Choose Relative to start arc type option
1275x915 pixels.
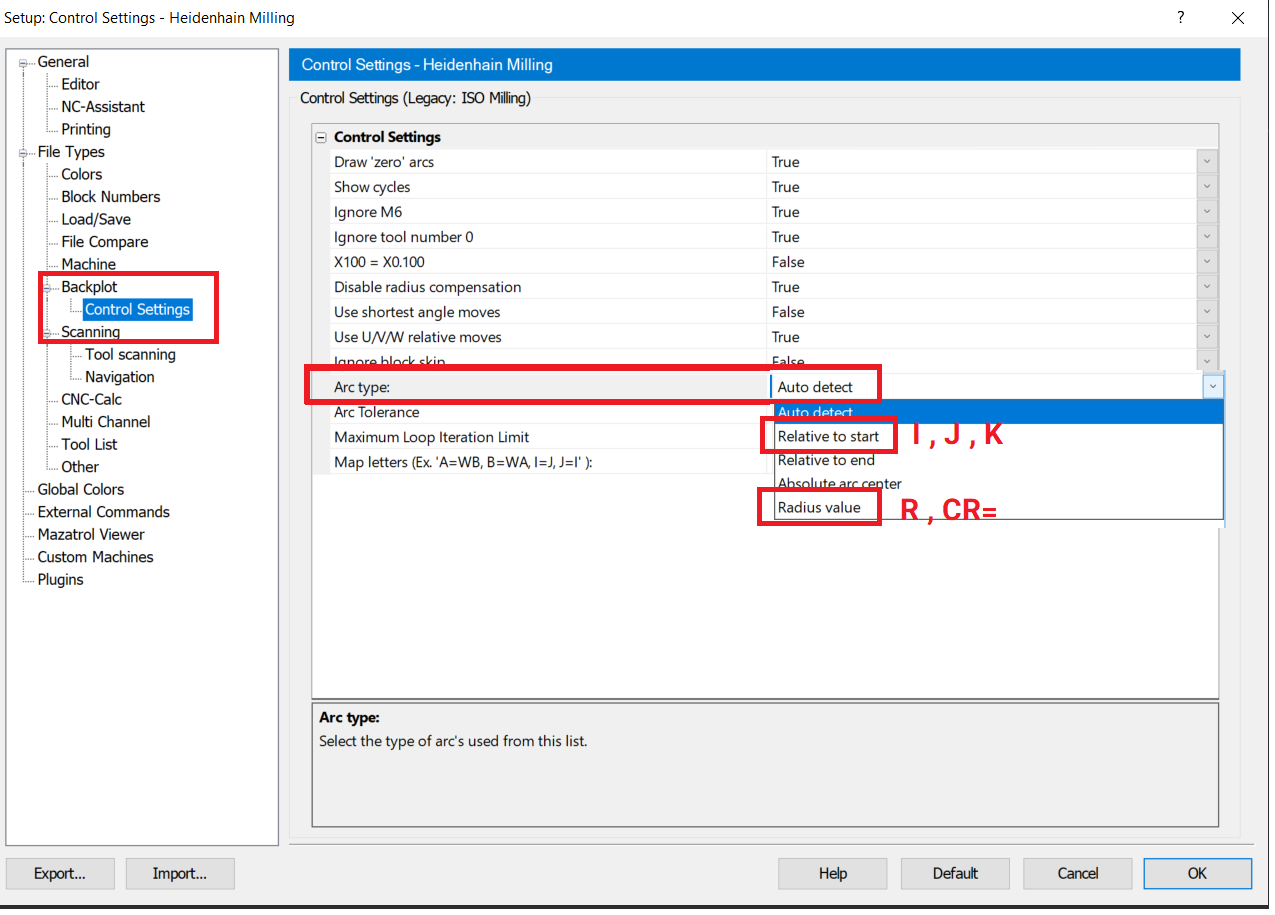[x=998, y=436]
